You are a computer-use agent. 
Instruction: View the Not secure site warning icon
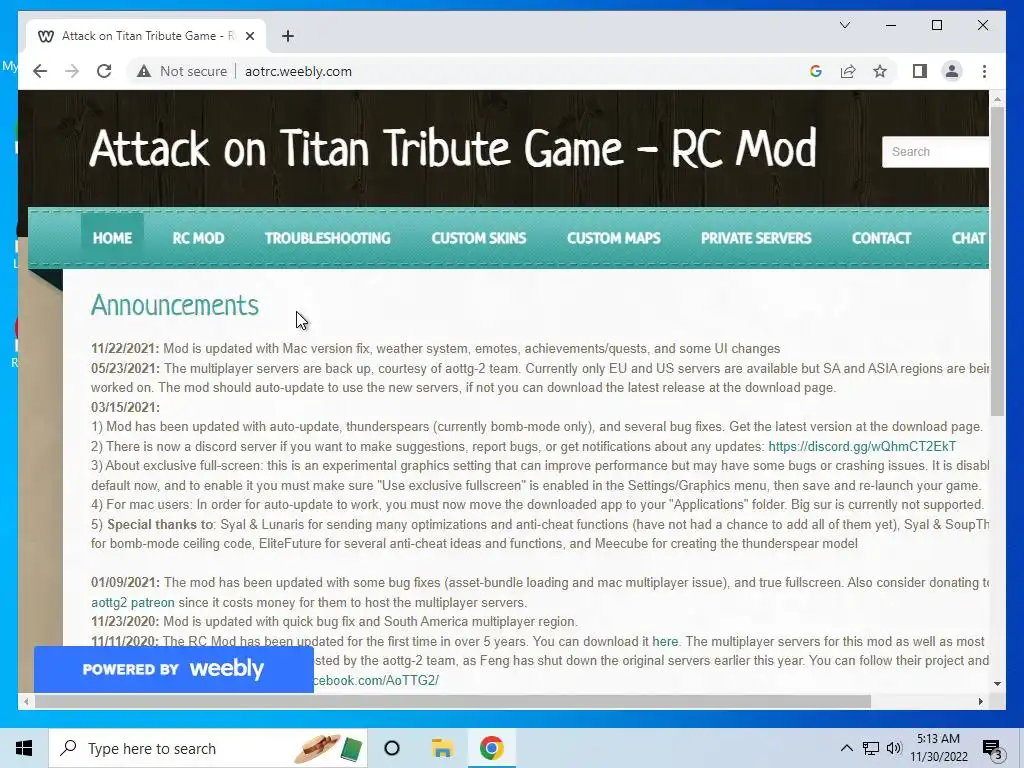144,71
